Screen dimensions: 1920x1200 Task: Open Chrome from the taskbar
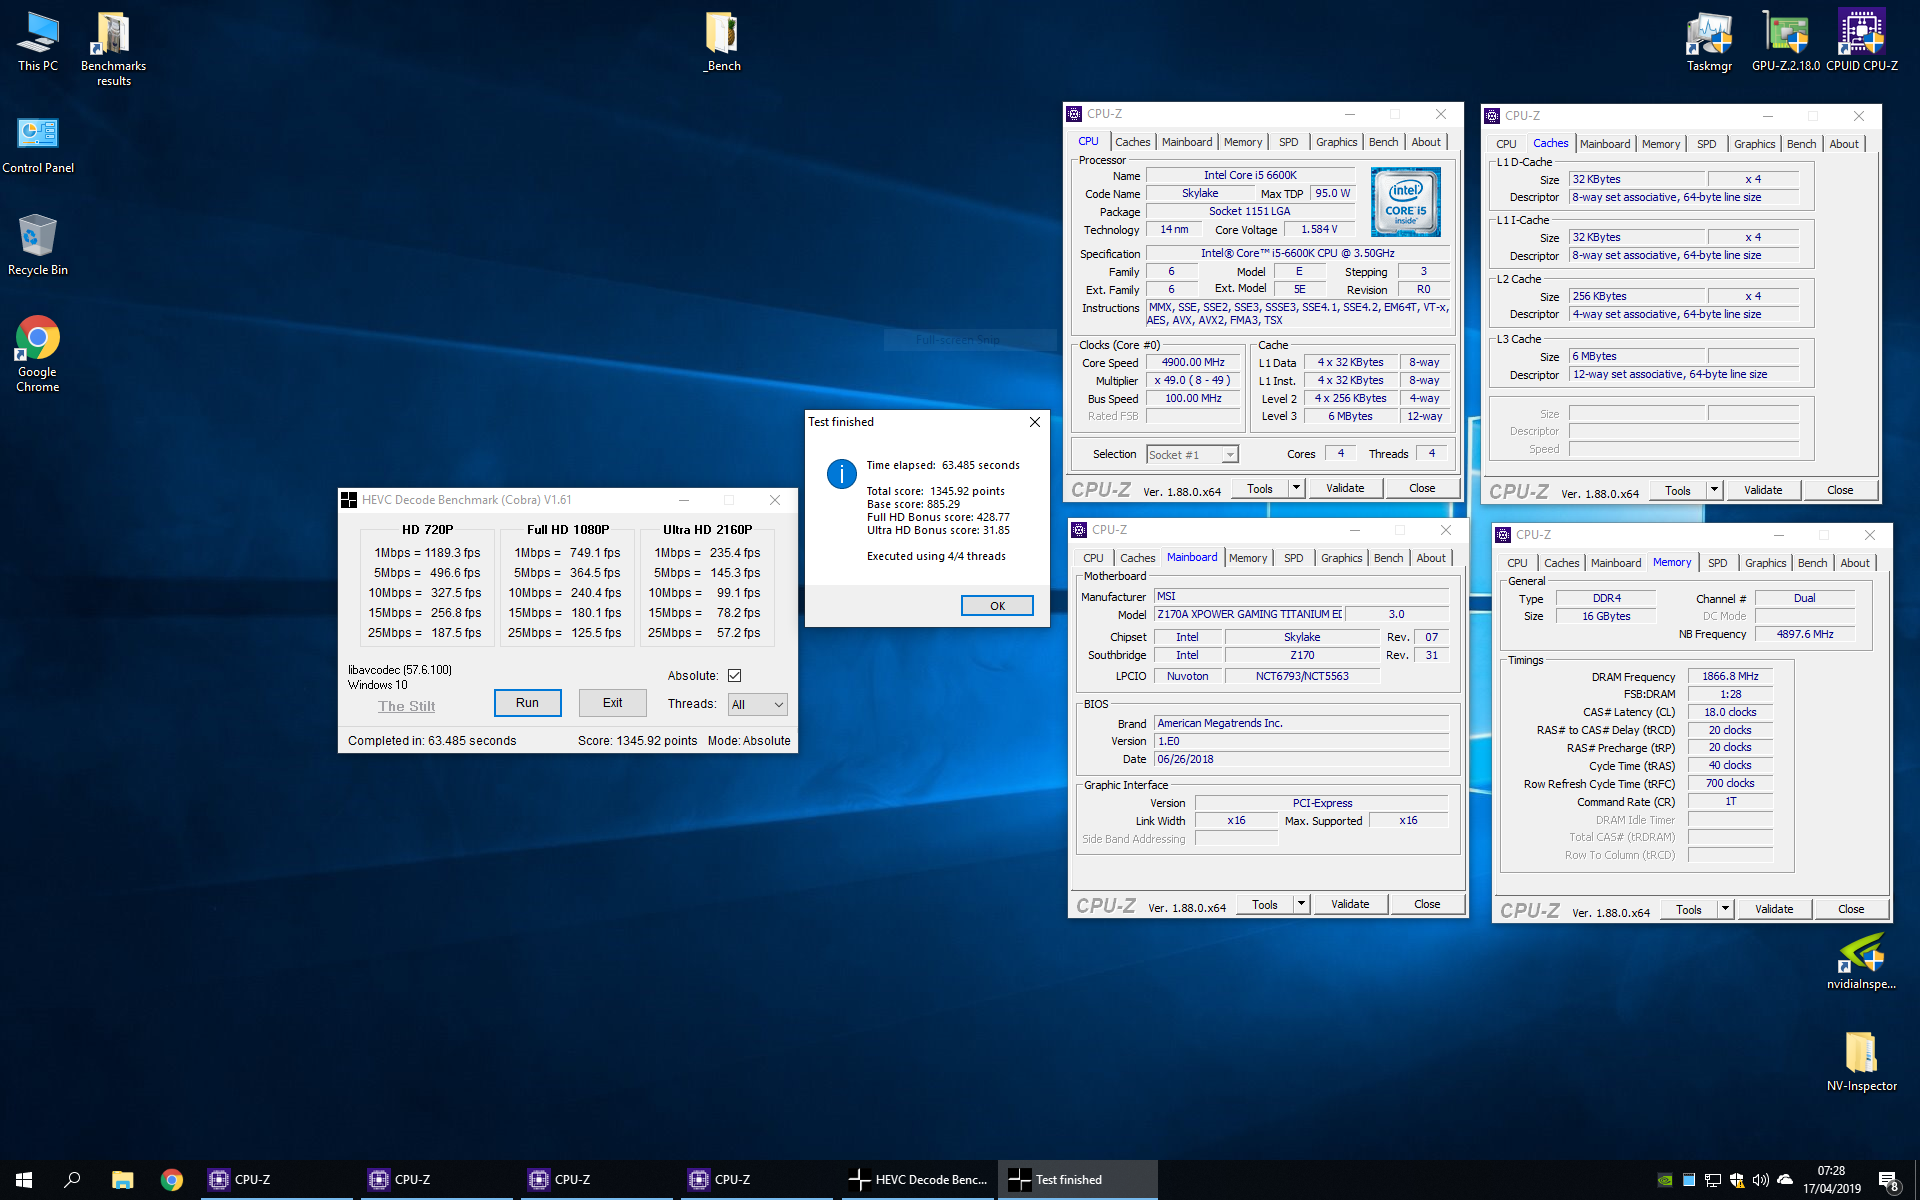tap(172, 1180)
